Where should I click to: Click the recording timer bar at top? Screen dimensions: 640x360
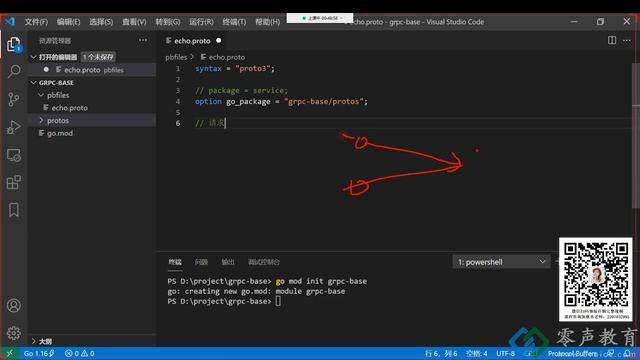pos(320,18)
